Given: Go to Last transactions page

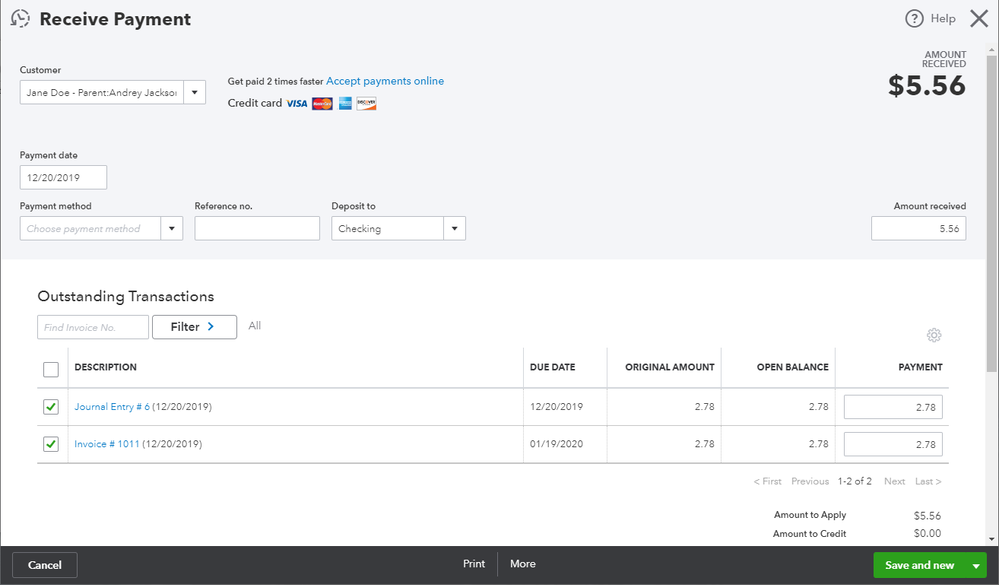Looking at the screenshot, I should [x=928, y=481].
